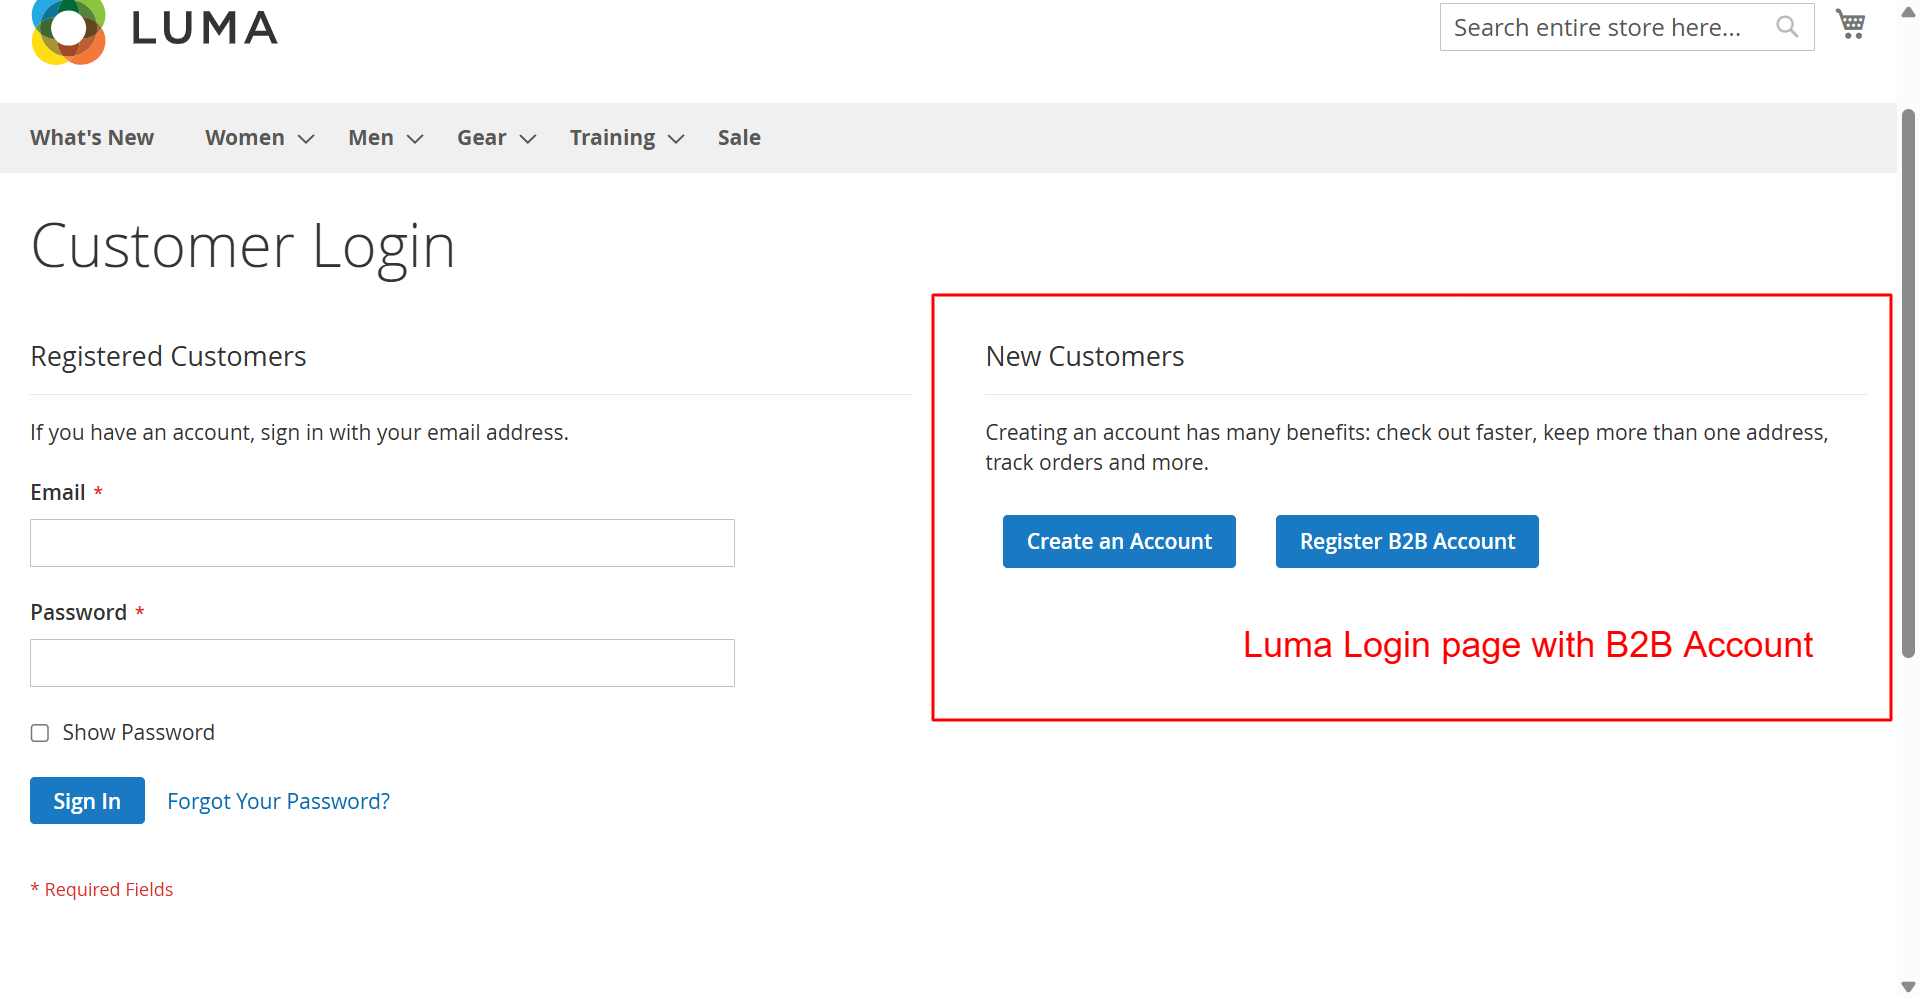Go to the Sale menu item
1920x998 pixels.
[739, 138]
